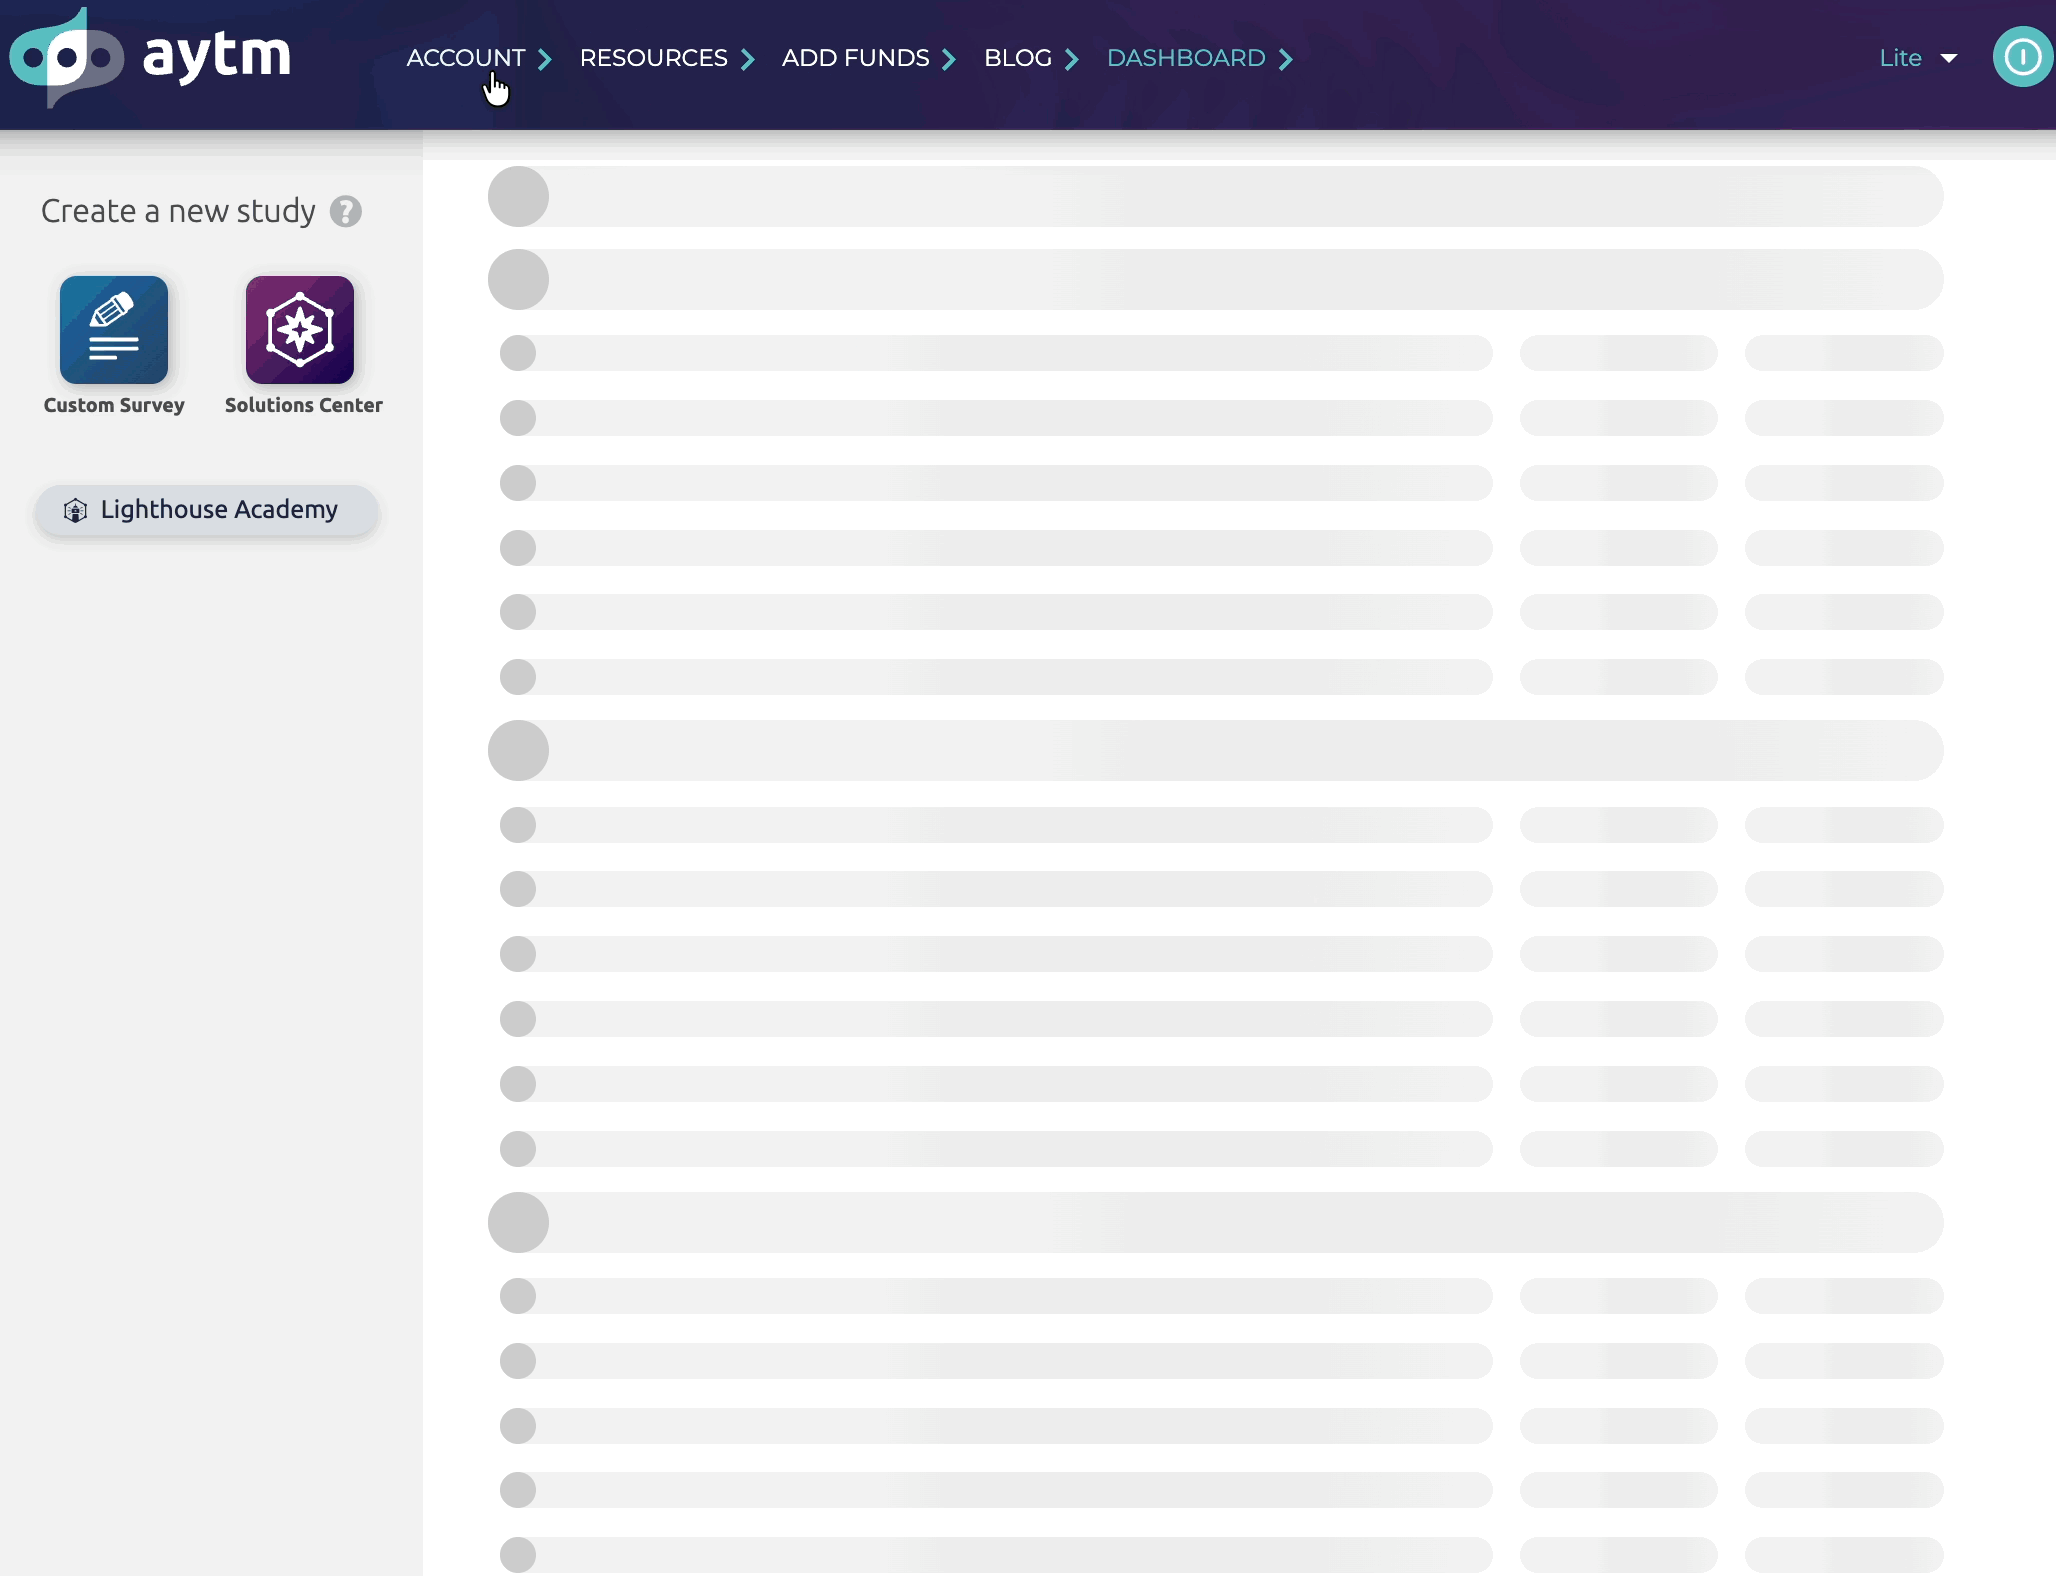Open the RESOURCES menu
This screenshot has width=2056, height=1576.
[654, 58]
